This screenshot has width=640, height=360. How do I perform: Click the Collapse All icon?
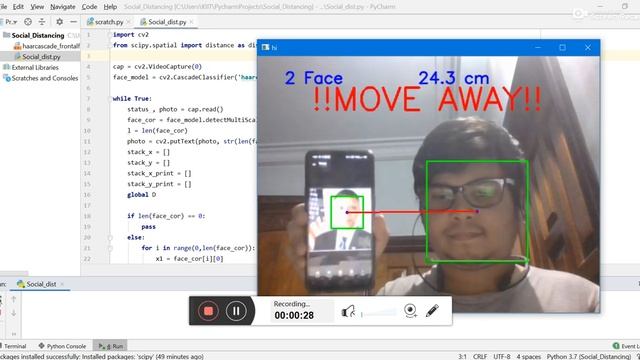tap(42, 22)
